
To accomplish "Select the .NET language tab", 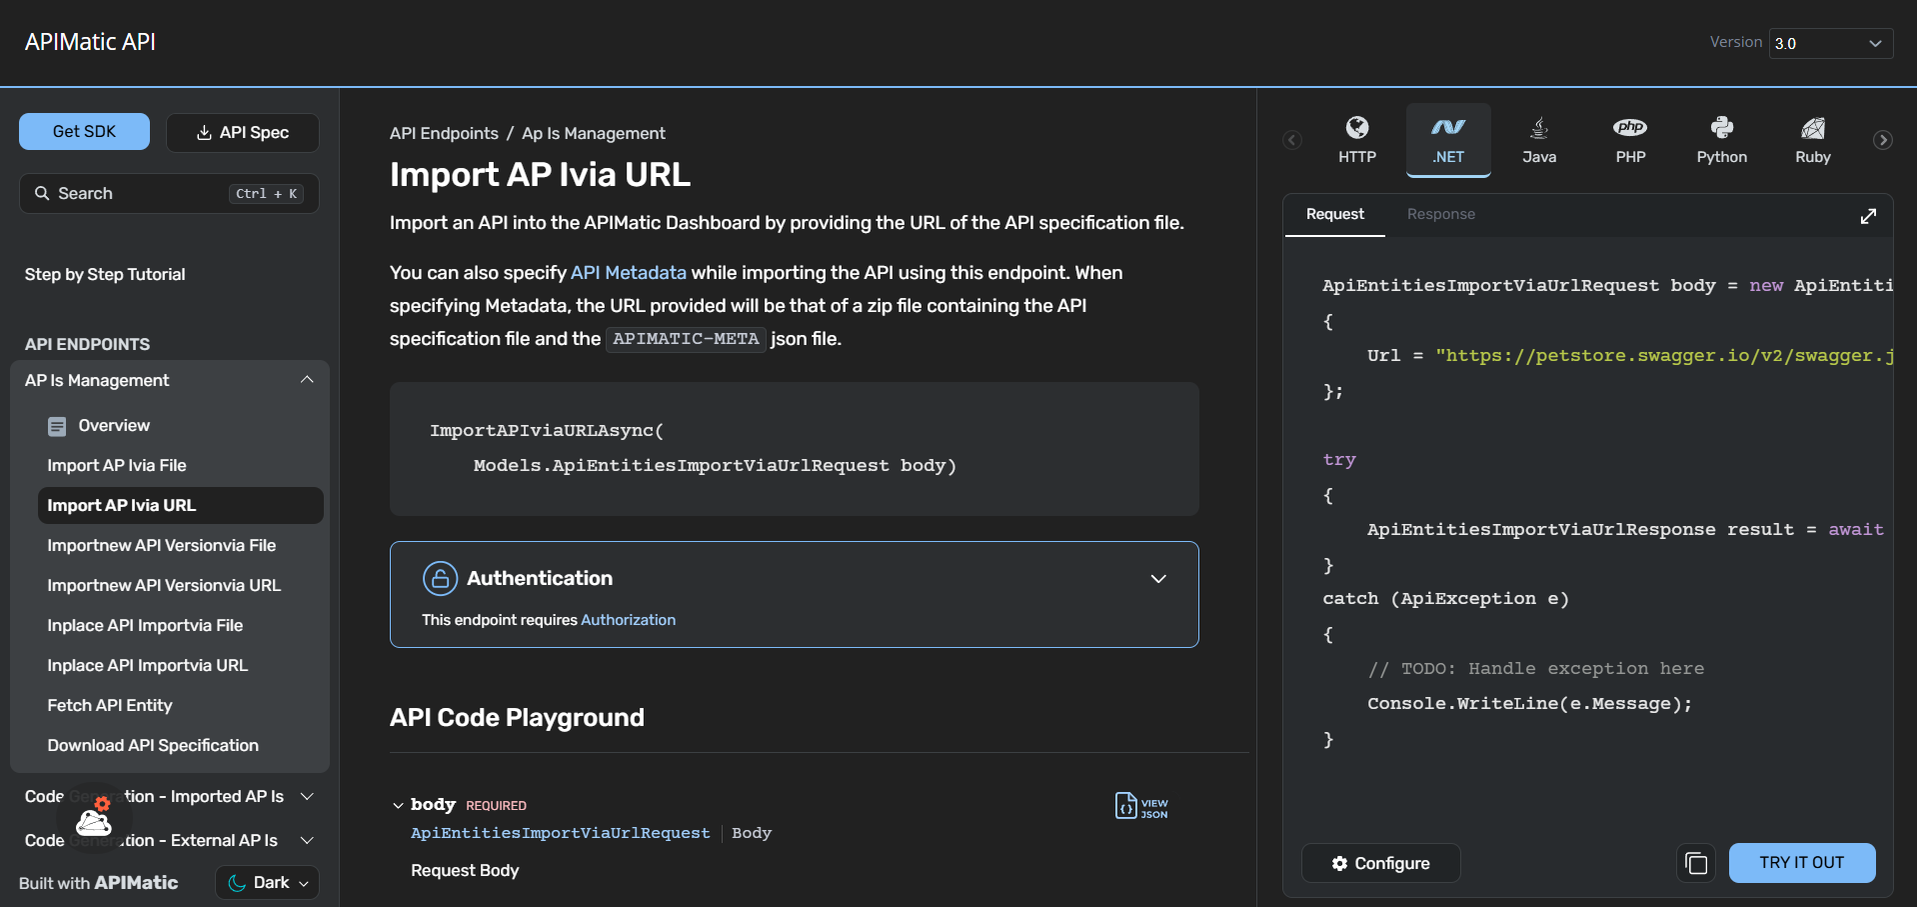I will [x=1448, y=140].
